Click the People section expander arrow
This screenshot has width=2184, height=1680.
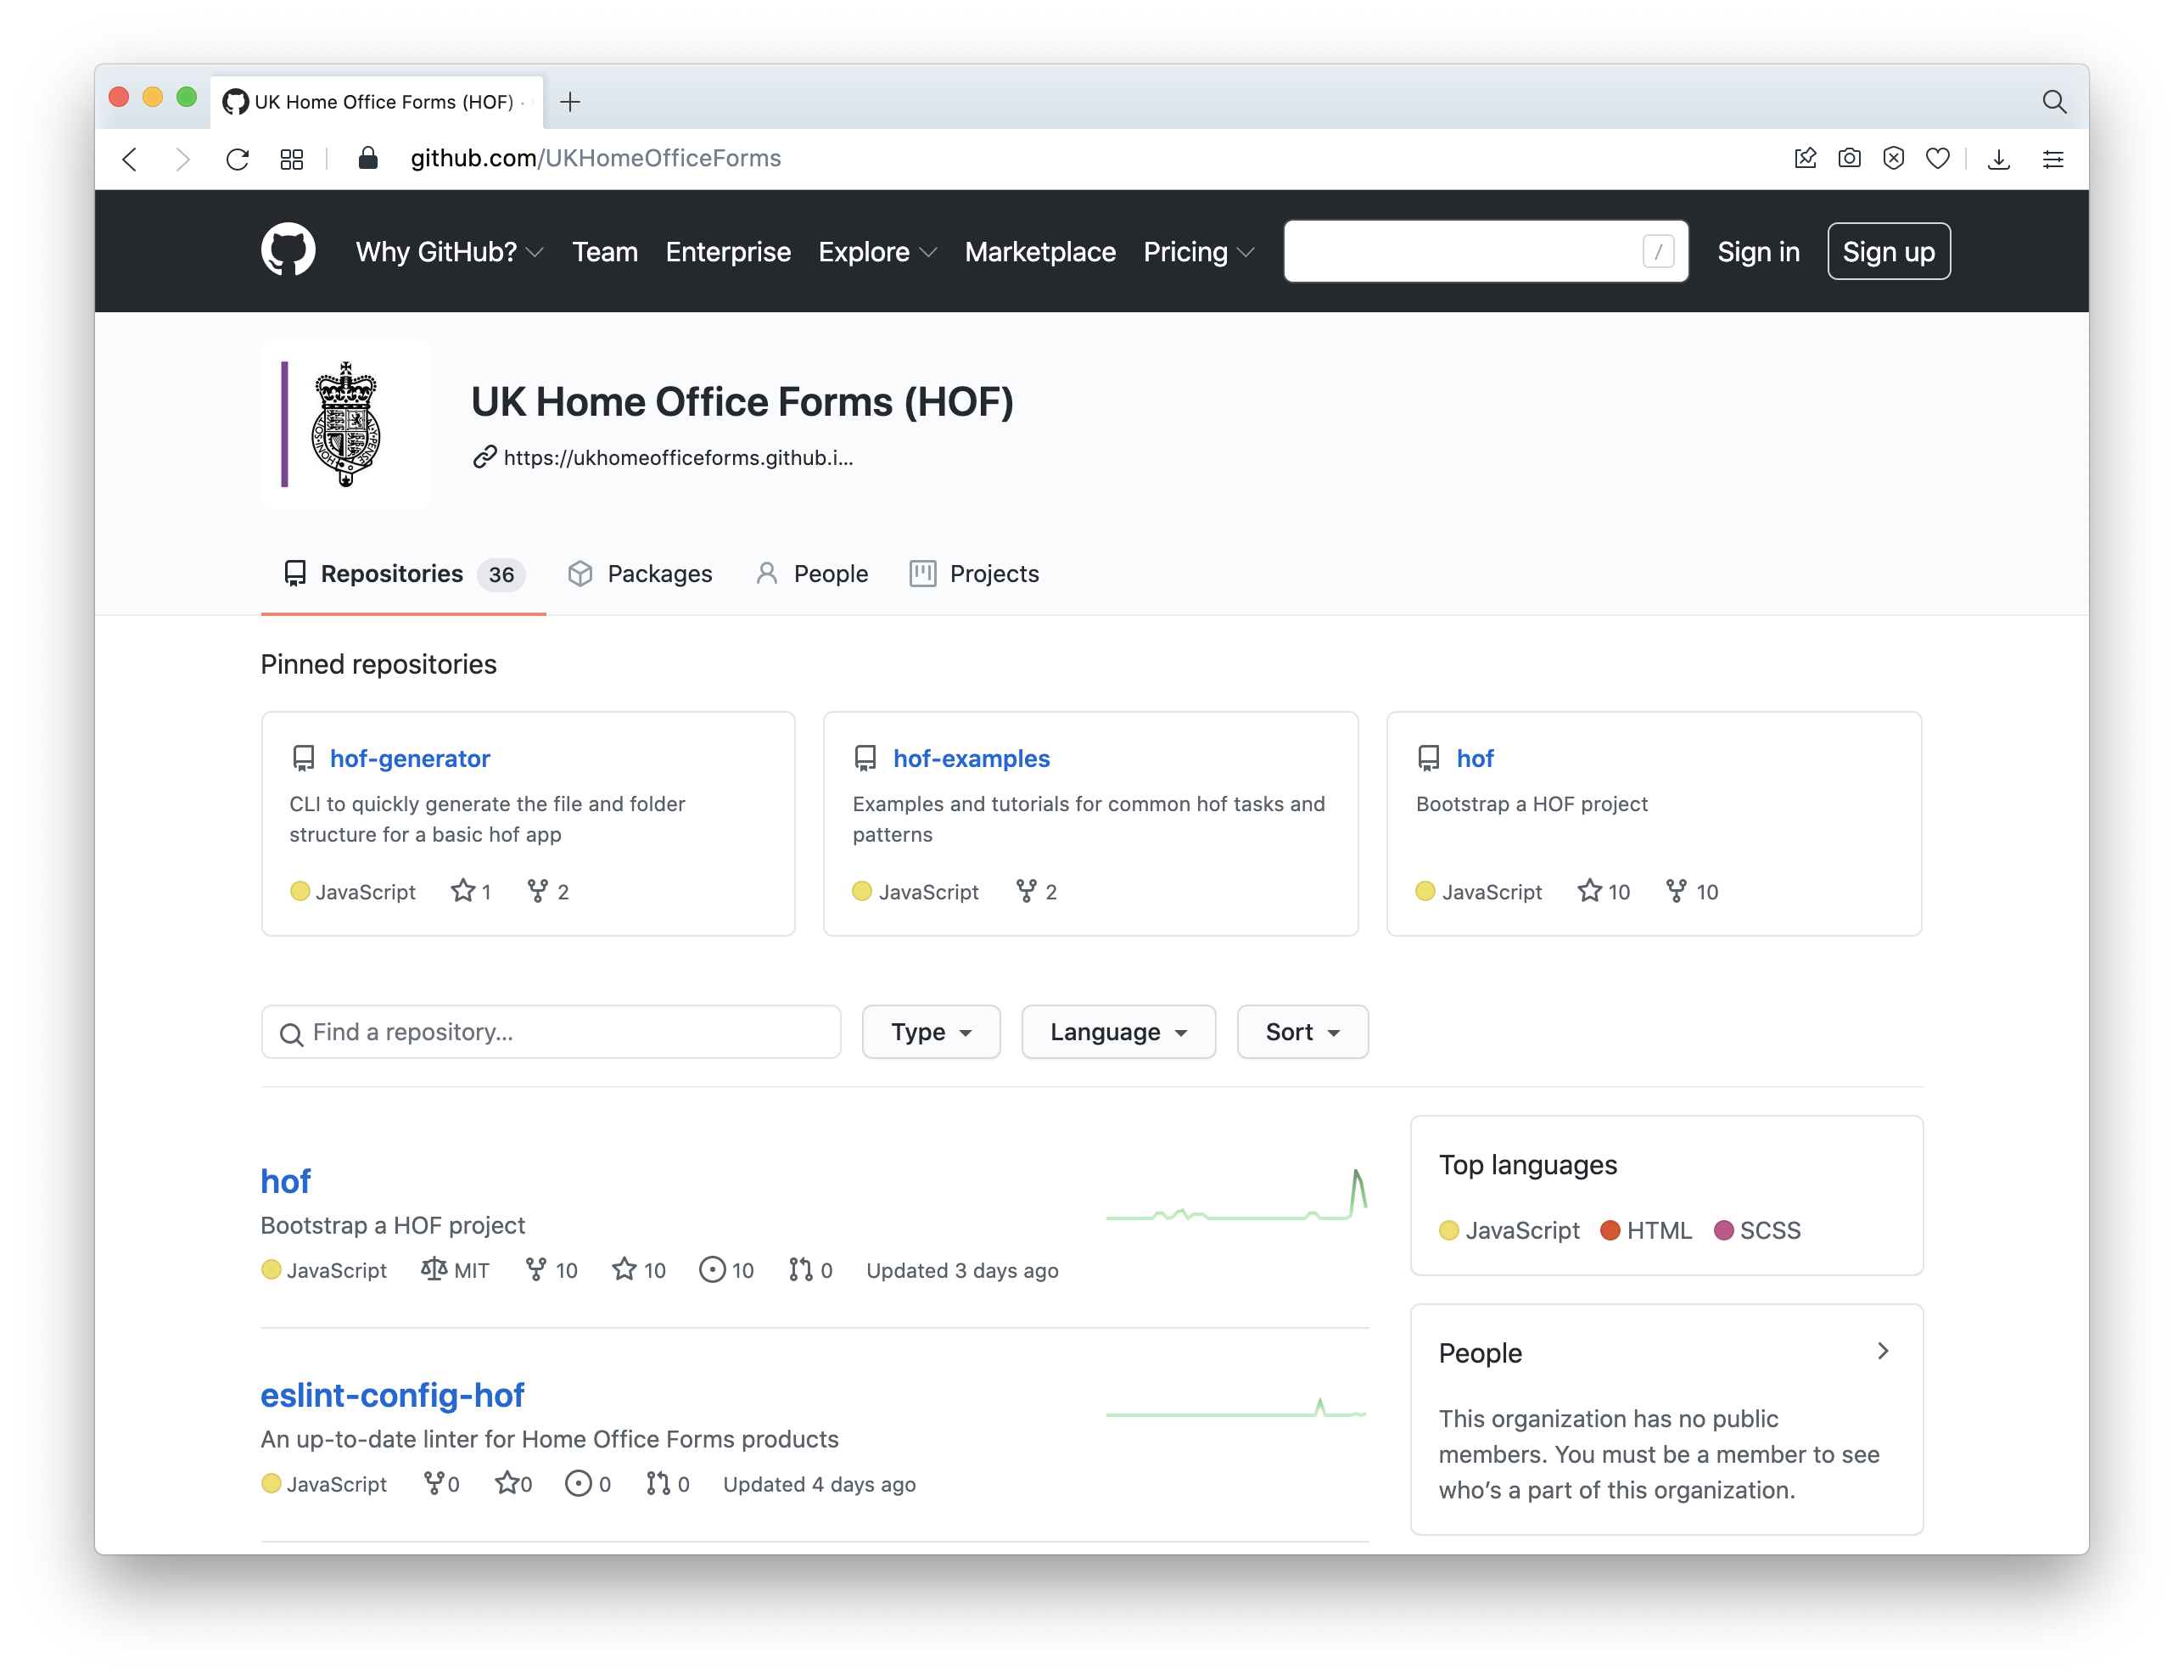(x=1884, y=1353)
